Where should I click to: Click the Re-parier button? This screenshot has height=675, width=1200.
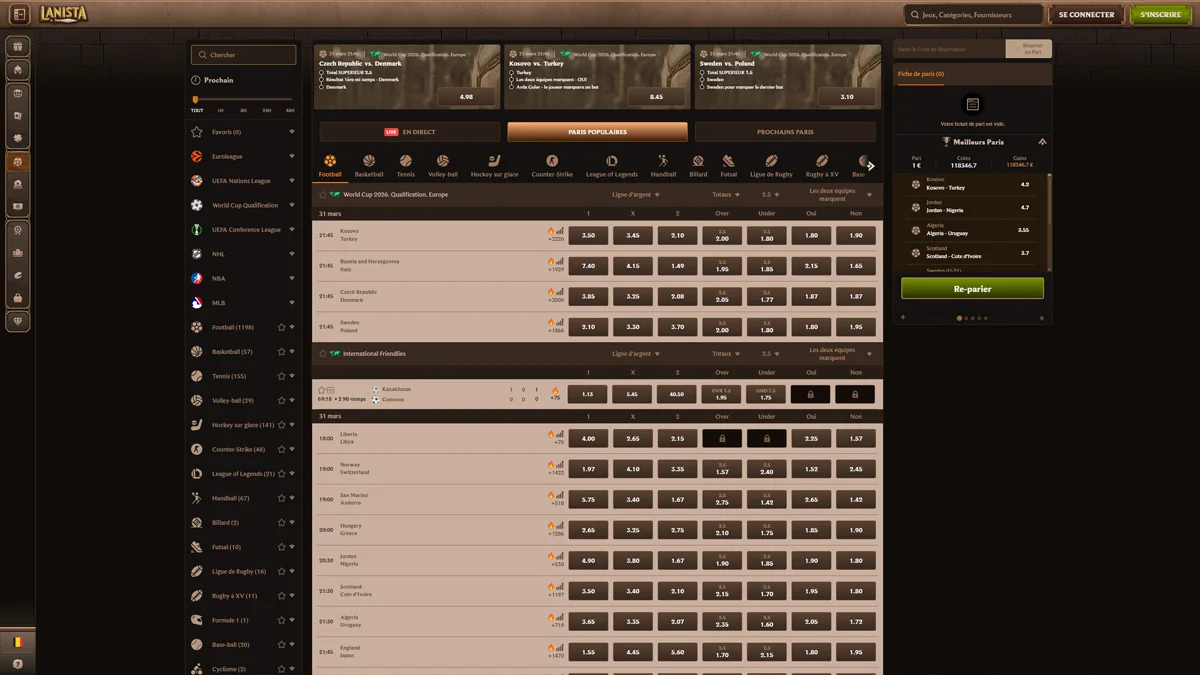point(972,288)
